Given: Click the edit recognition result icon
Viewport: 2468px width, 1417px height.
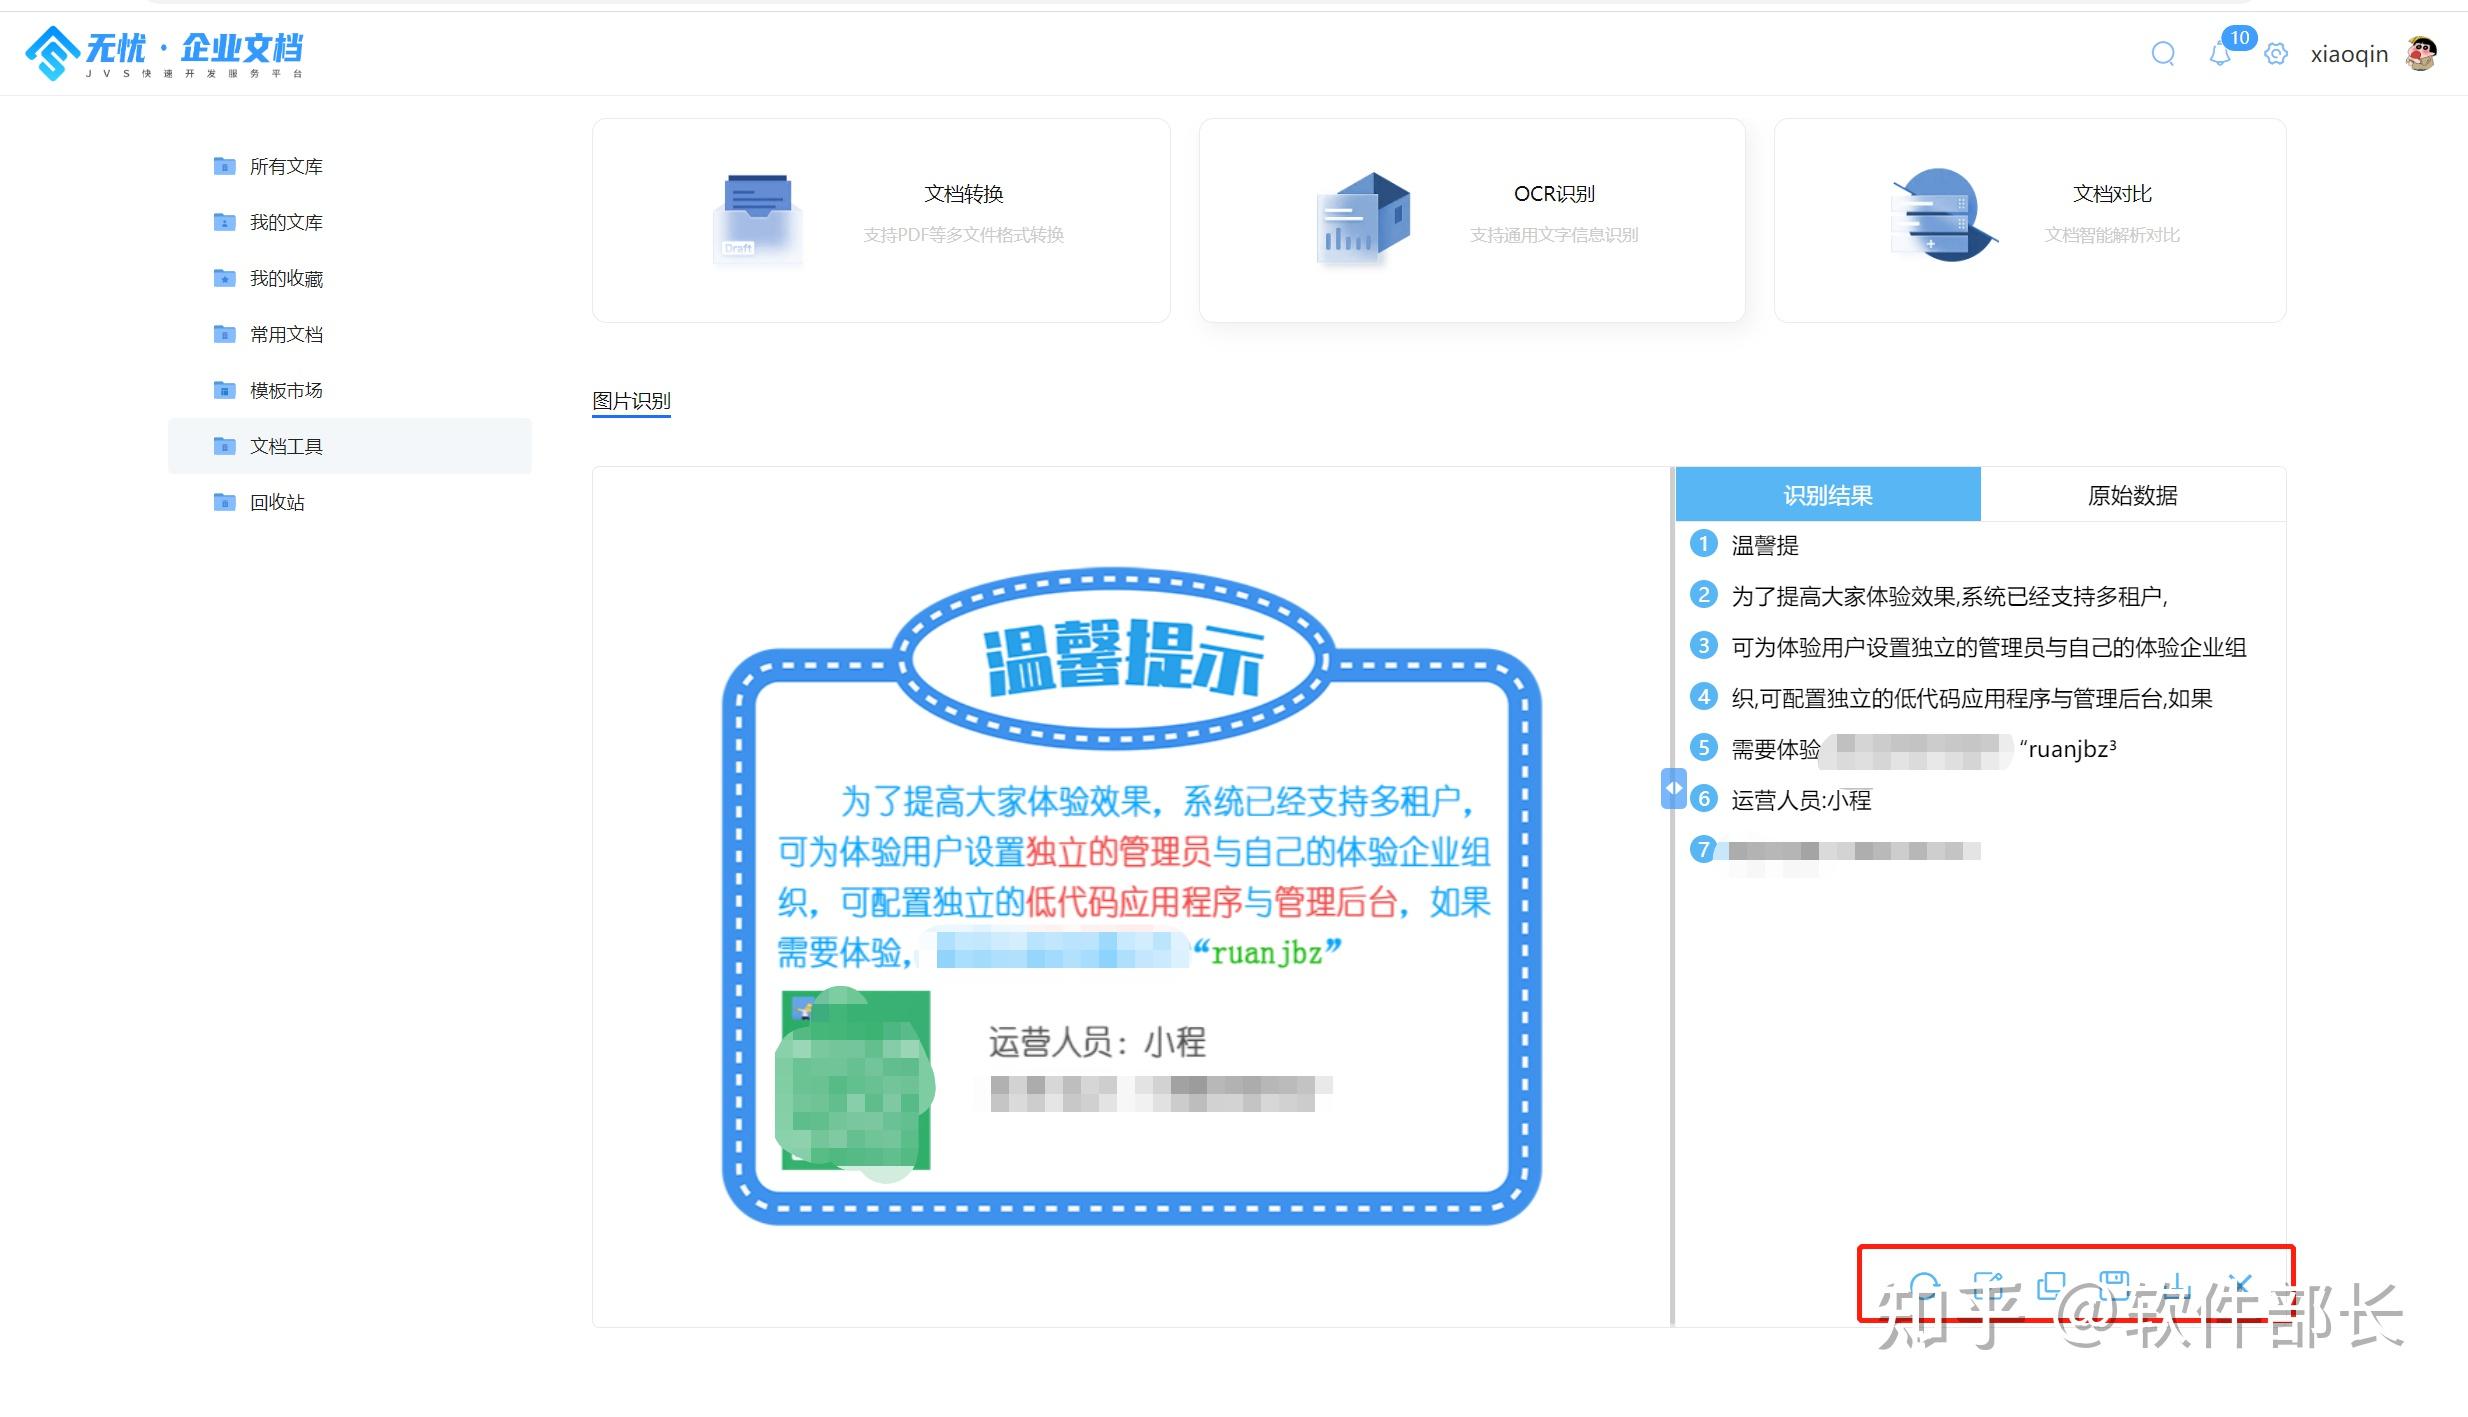Looking at the screenshot, I should (1988, 1286).
